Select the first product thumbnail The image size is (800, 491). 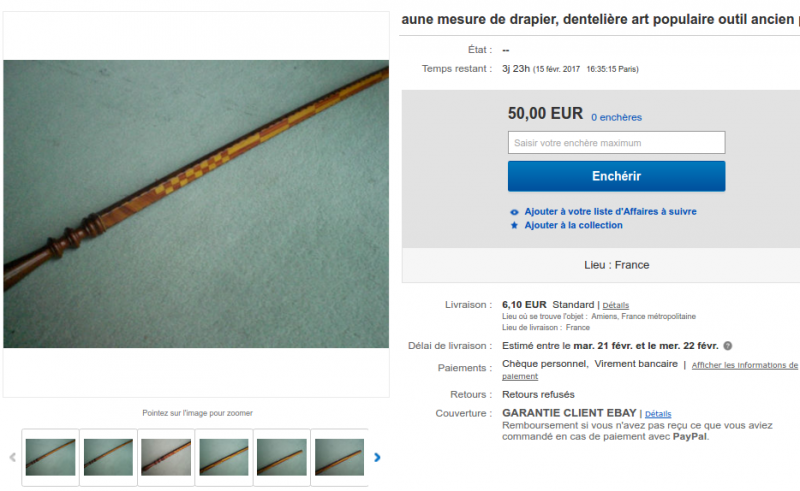[51, 457]
